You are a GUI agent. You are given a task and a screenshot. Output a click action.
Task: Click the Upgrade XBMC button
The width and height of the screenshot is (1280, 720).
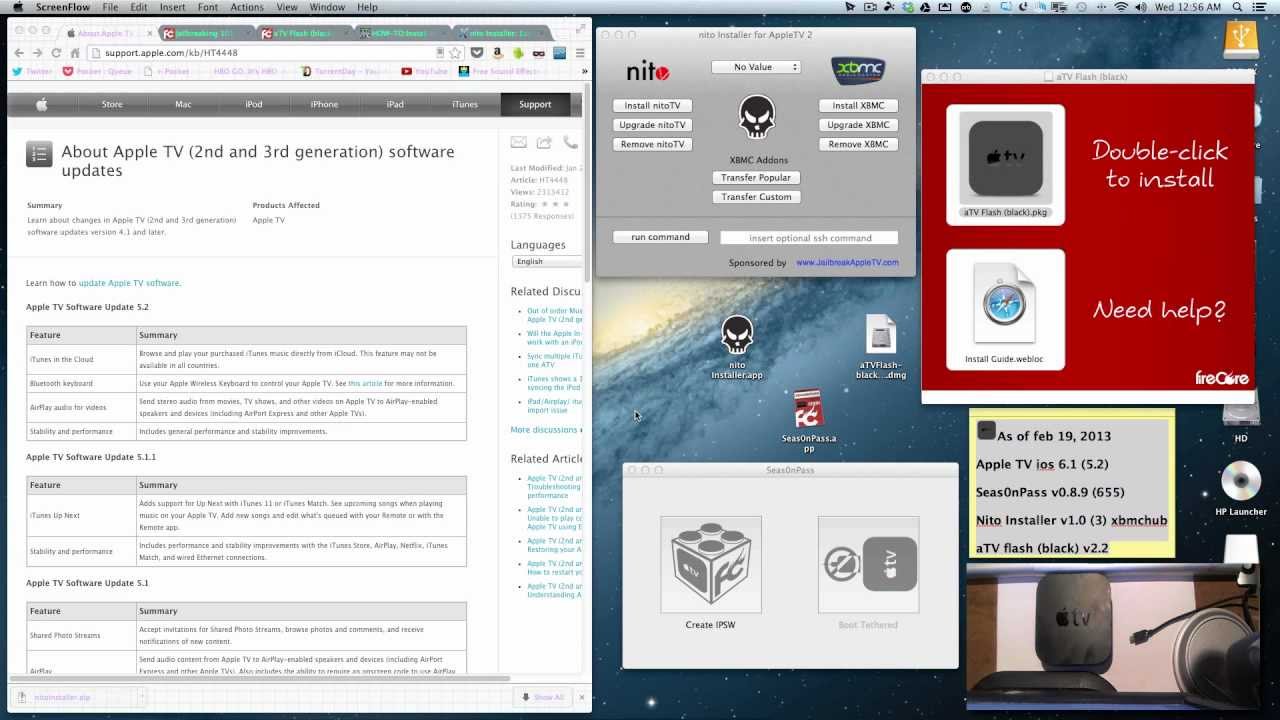858,125
